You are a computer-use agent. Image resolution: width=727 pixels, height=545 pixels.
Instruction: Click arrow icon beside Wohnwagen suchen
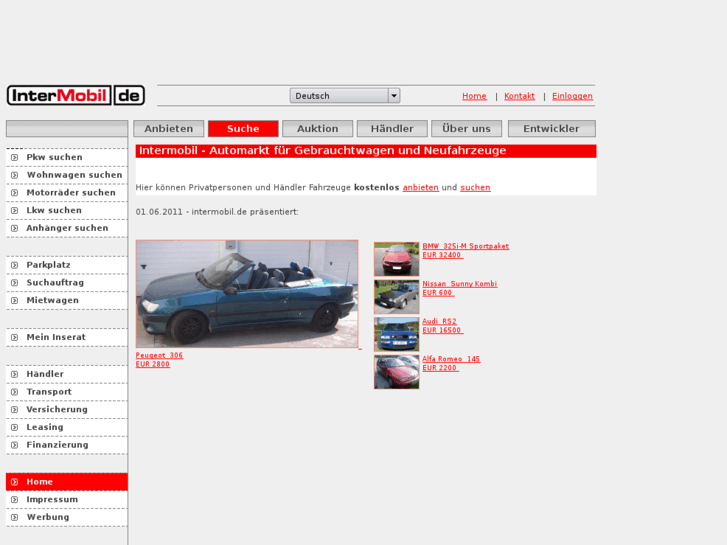tap(14, 175)
